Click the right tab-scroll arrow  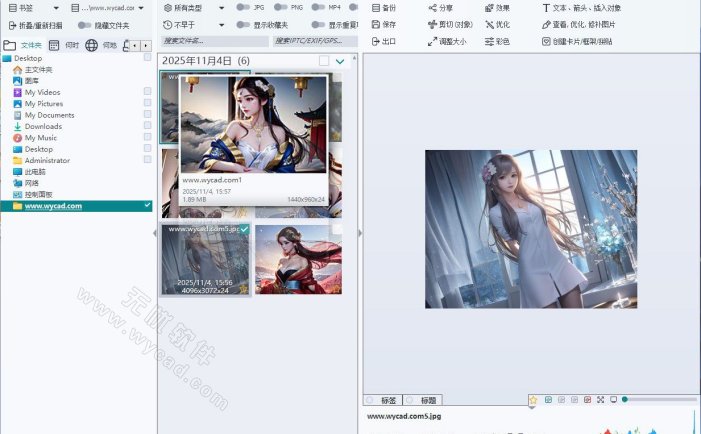(146, 45)
